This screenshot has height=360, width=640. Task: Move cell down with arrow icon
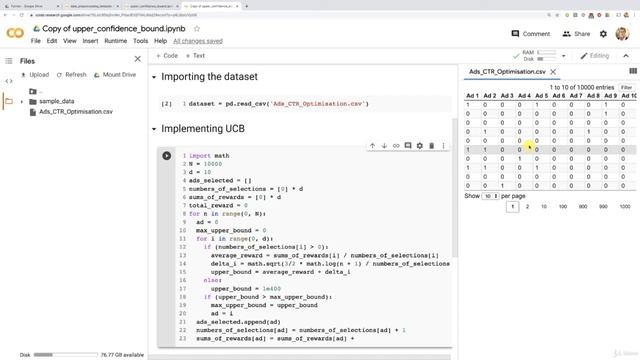[384, 146]
